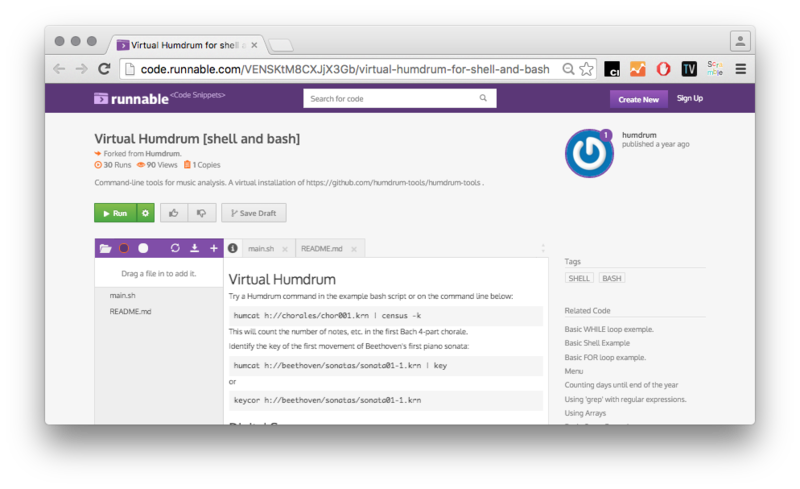Screen dimensions: 800x489
Task: Give the snippet a thumbs down
Action: pyautogui.click(x=202, y=213)
